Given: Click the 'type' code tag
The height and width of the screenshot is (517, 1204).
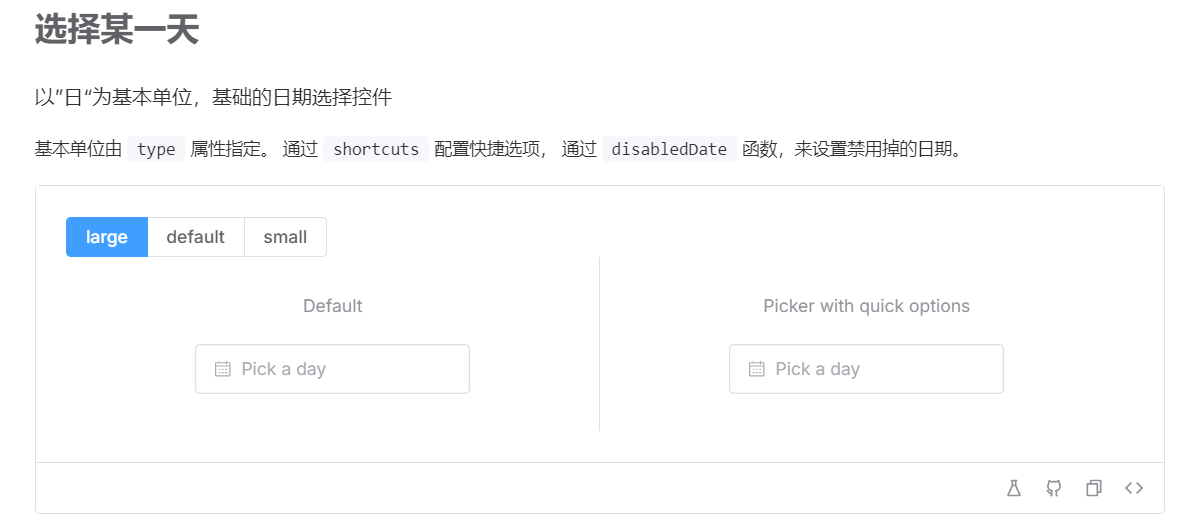Looking at the screenshot, I should pyautogui.click(x=156, y=150).
